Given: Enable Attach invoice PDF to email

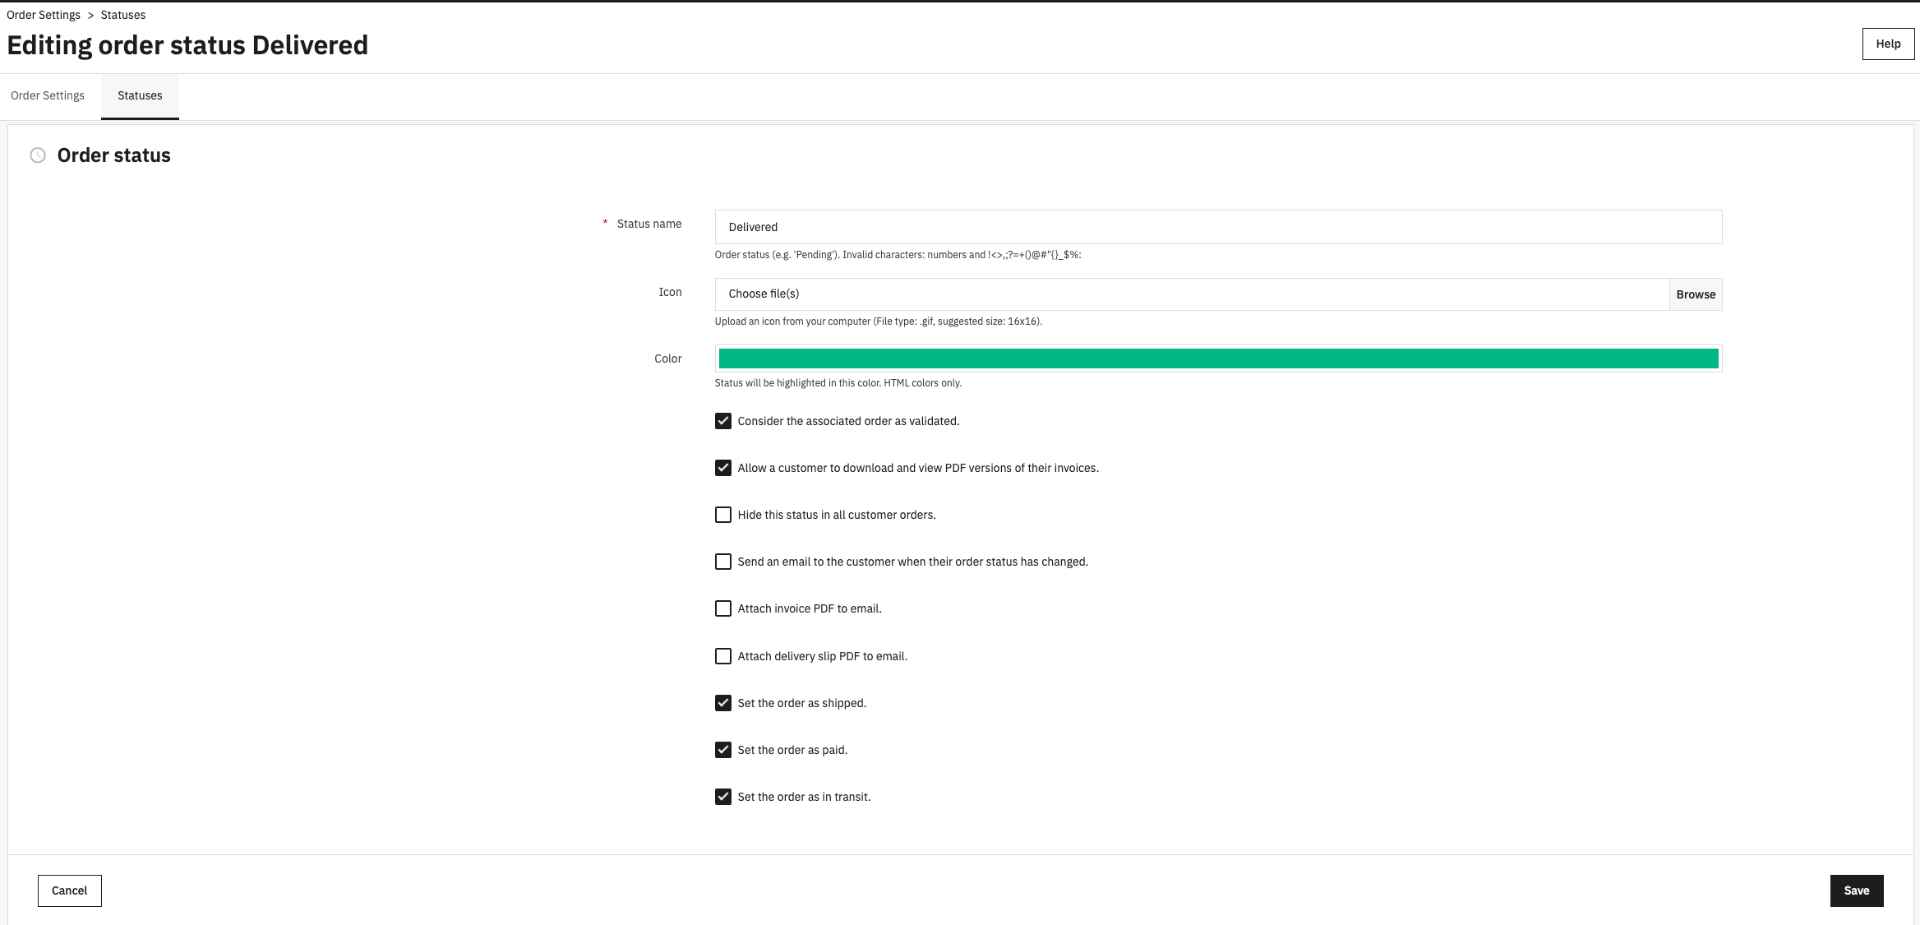Looking at the screenshot, I should 723,609.
